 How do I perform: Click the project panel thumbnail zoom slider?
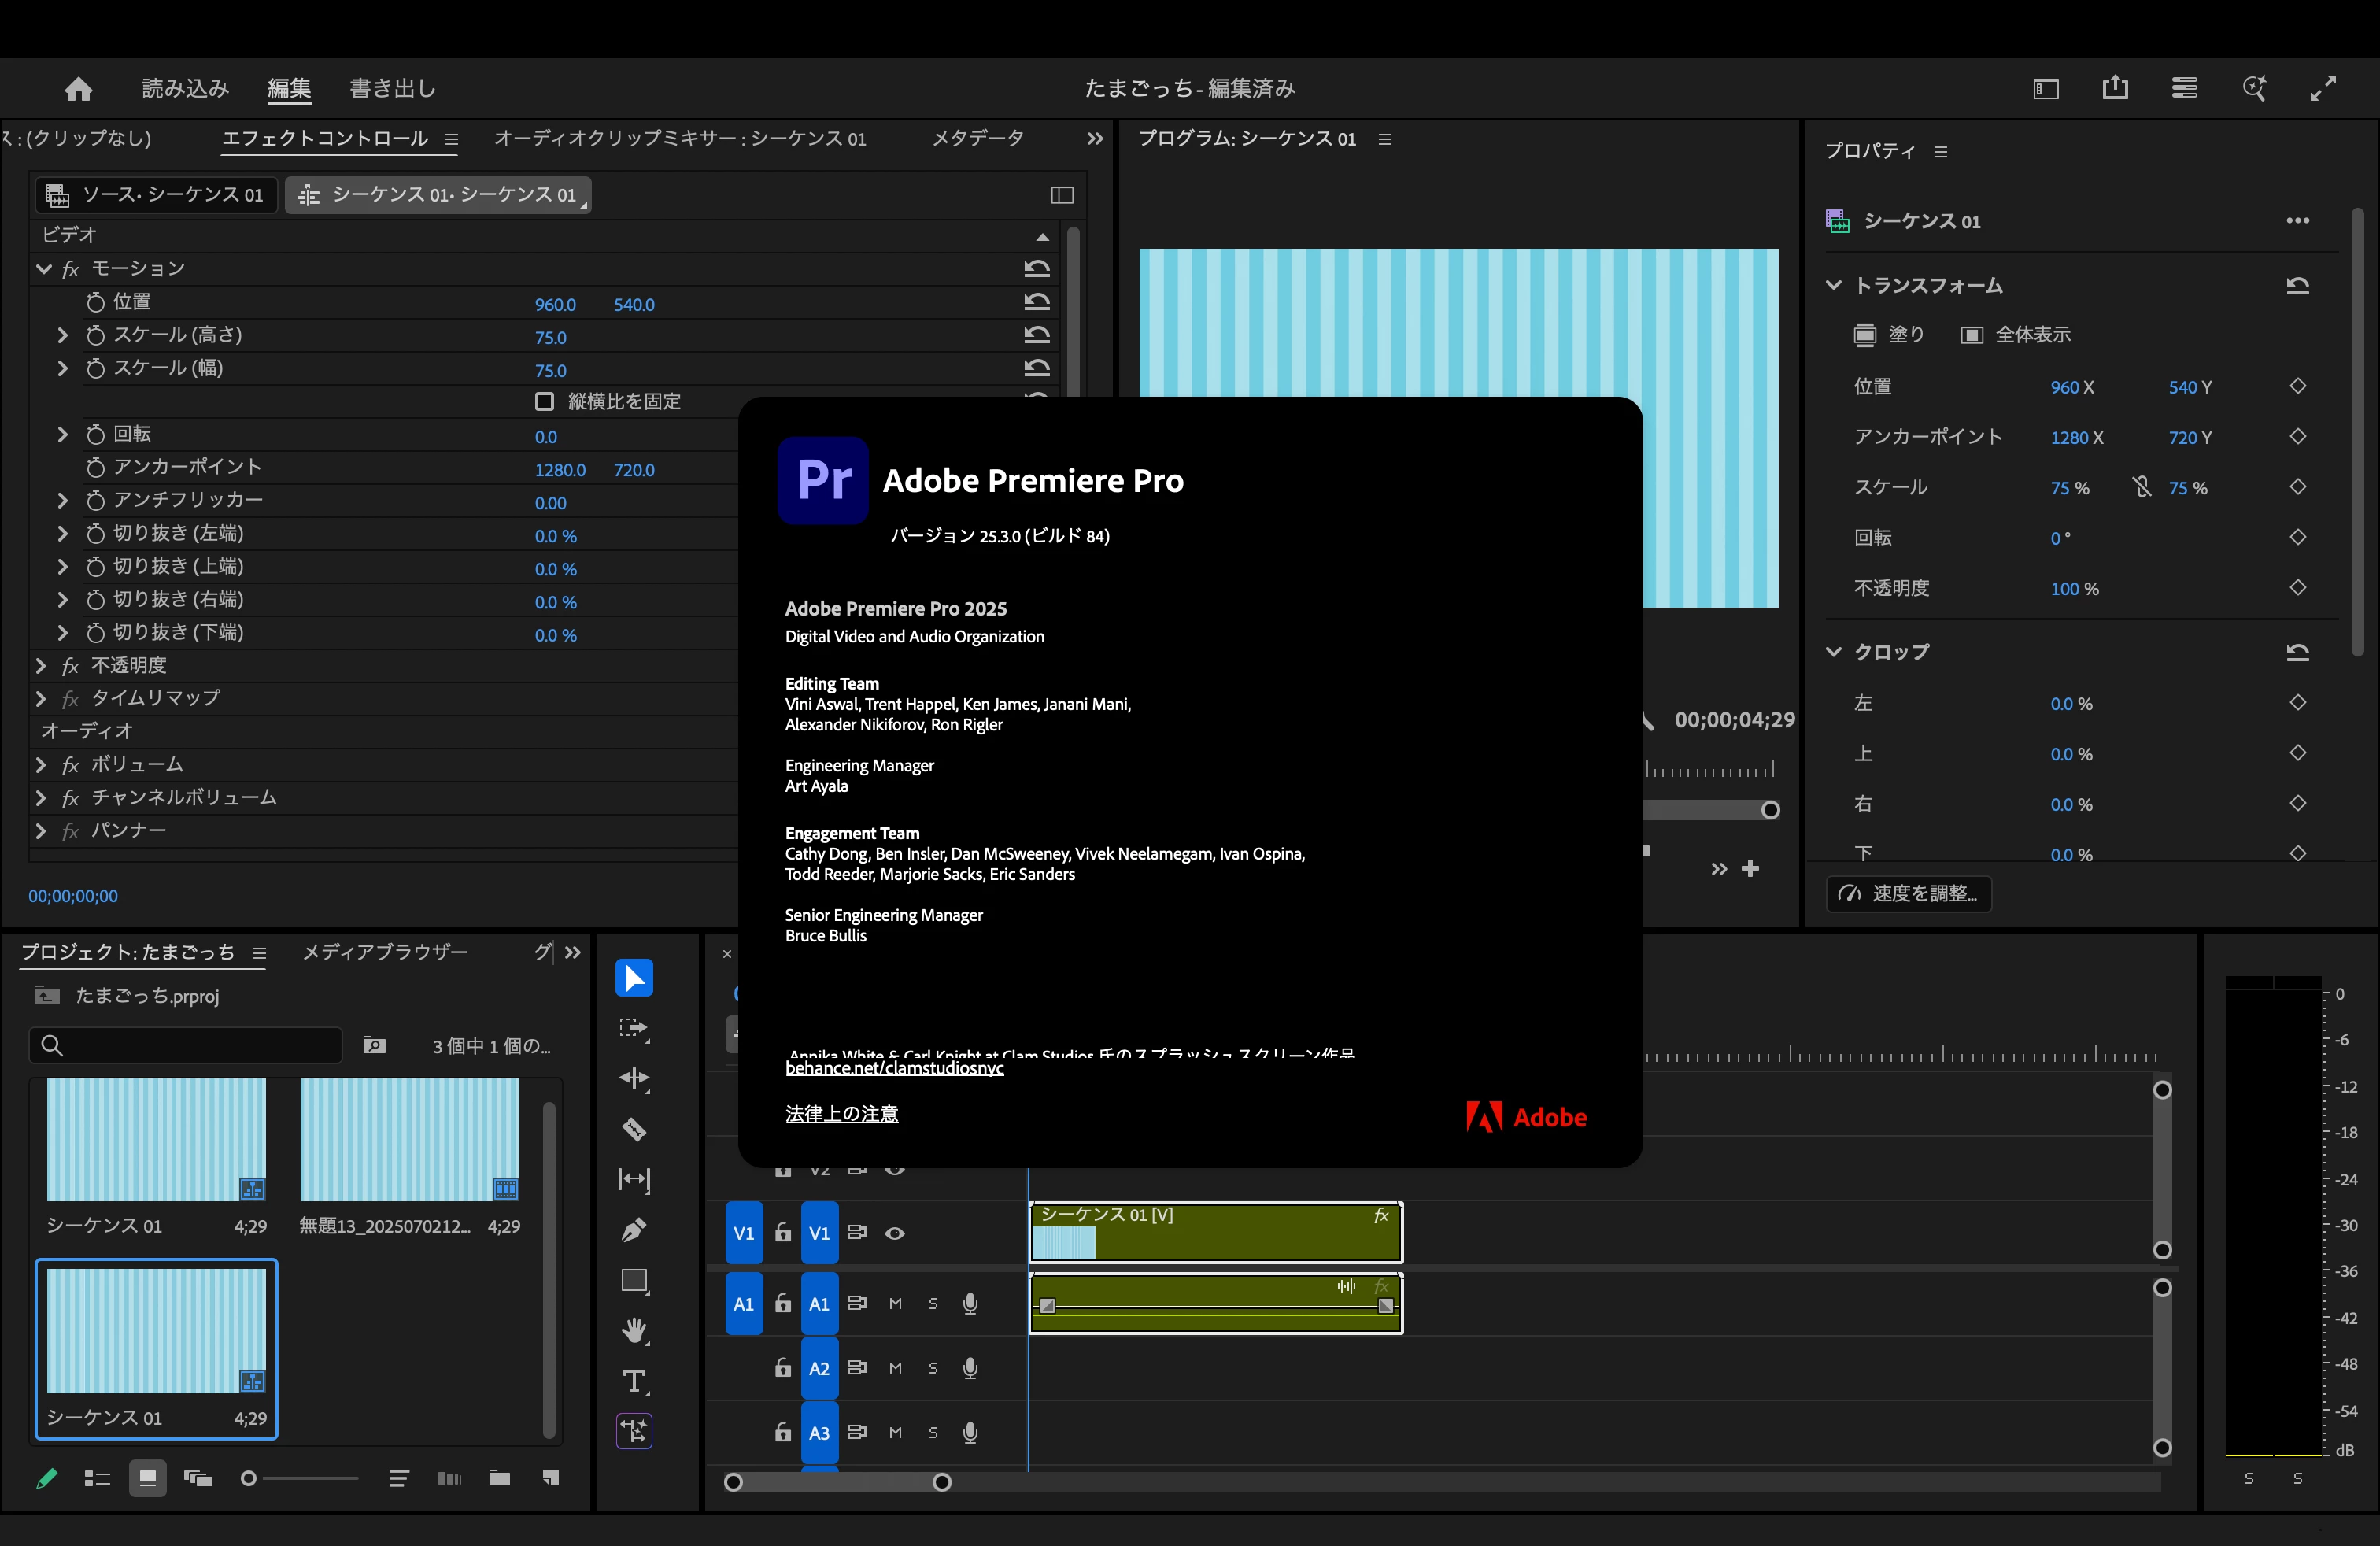click(249, 1478)
